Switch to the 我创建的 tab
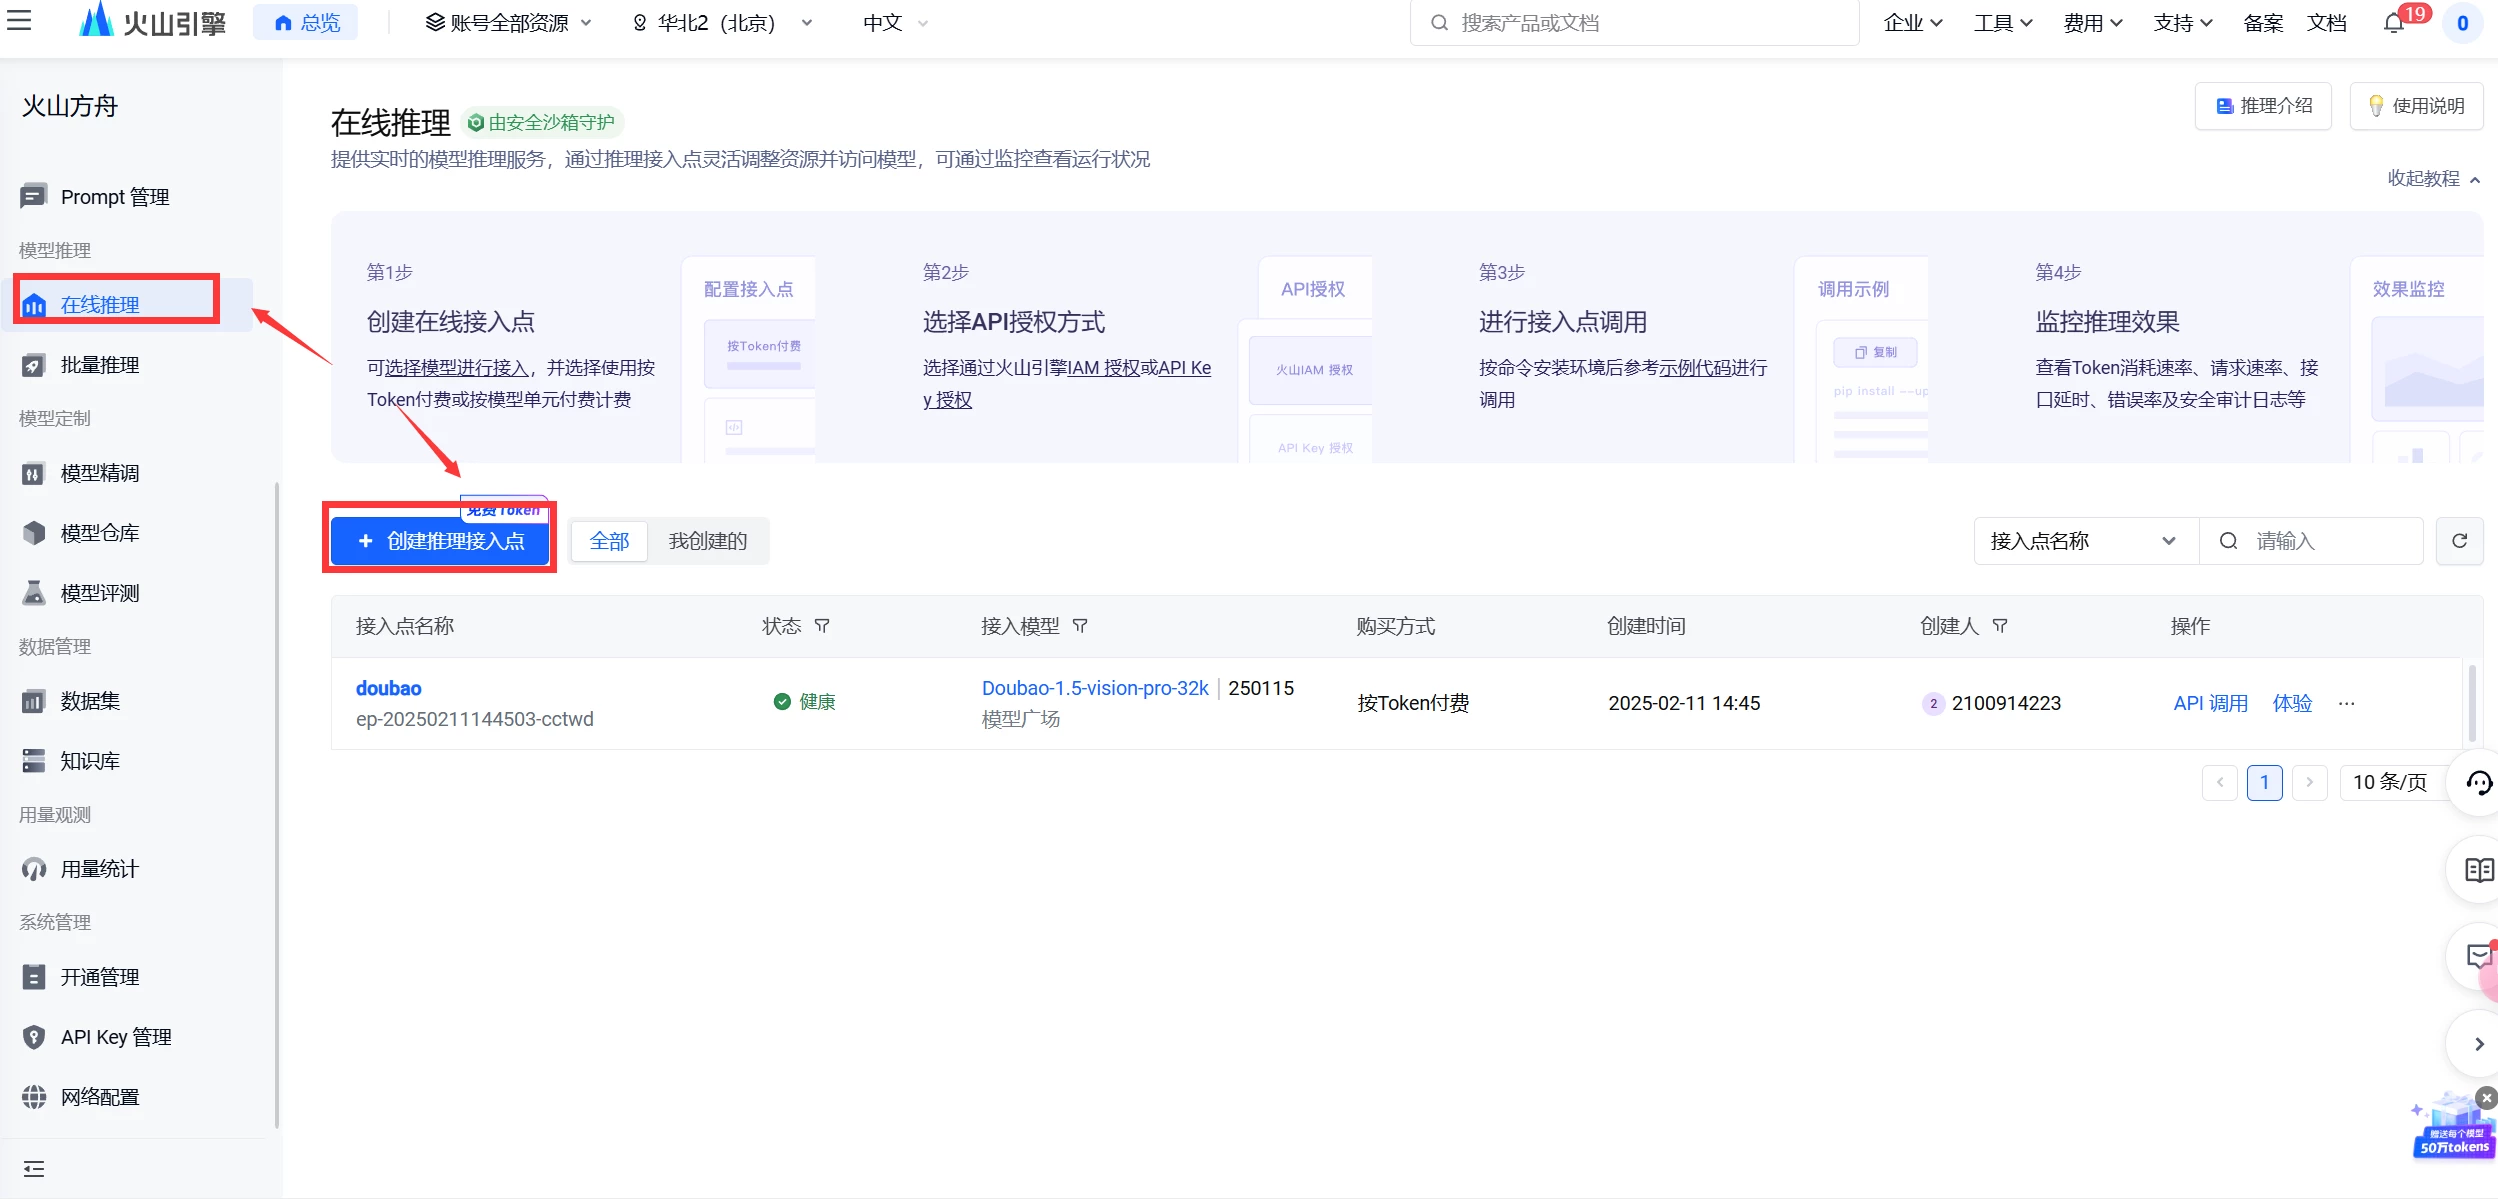This screenshot has height=1199, width=2498. tap(707, 541)
